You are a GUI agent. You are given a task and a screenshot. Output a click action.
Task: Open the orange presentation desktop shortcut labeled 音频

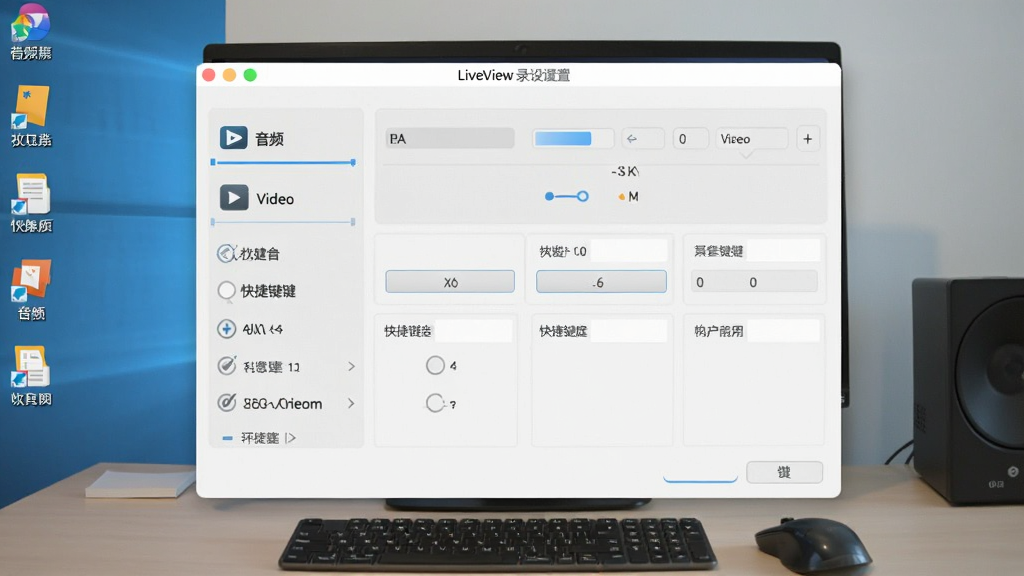click(x=31, y=281)
